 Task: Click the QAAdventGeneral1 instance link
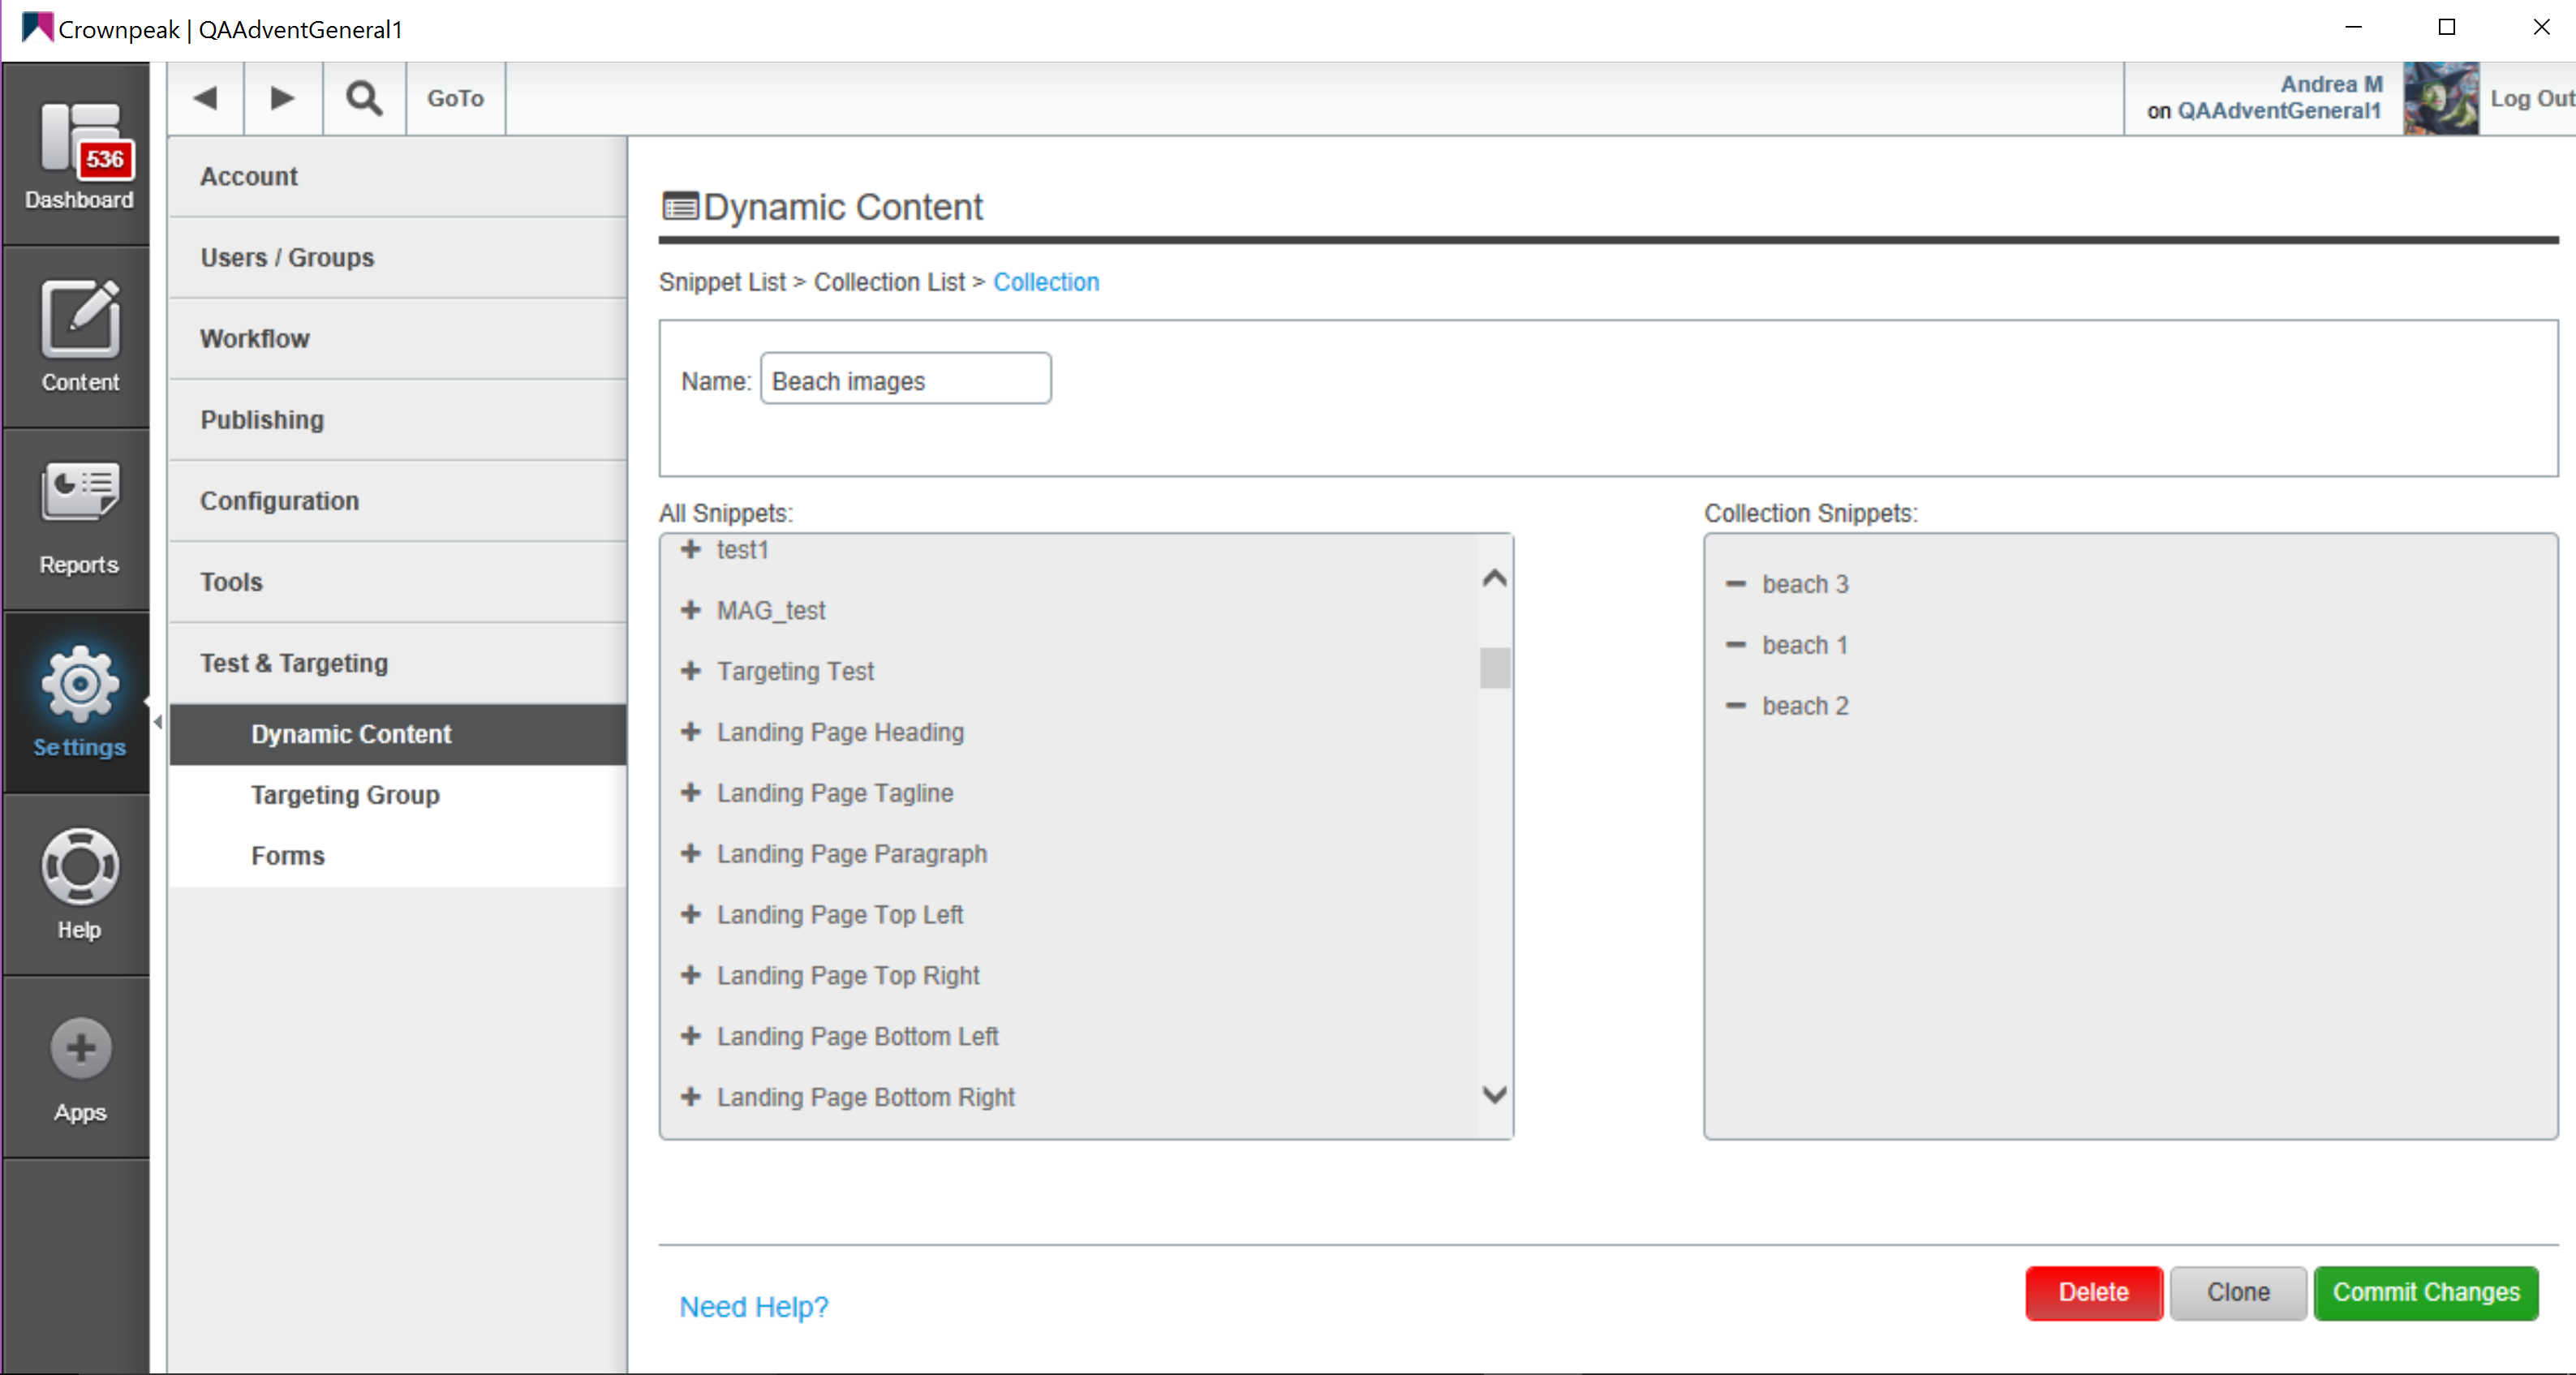[x=2279, y=111]
